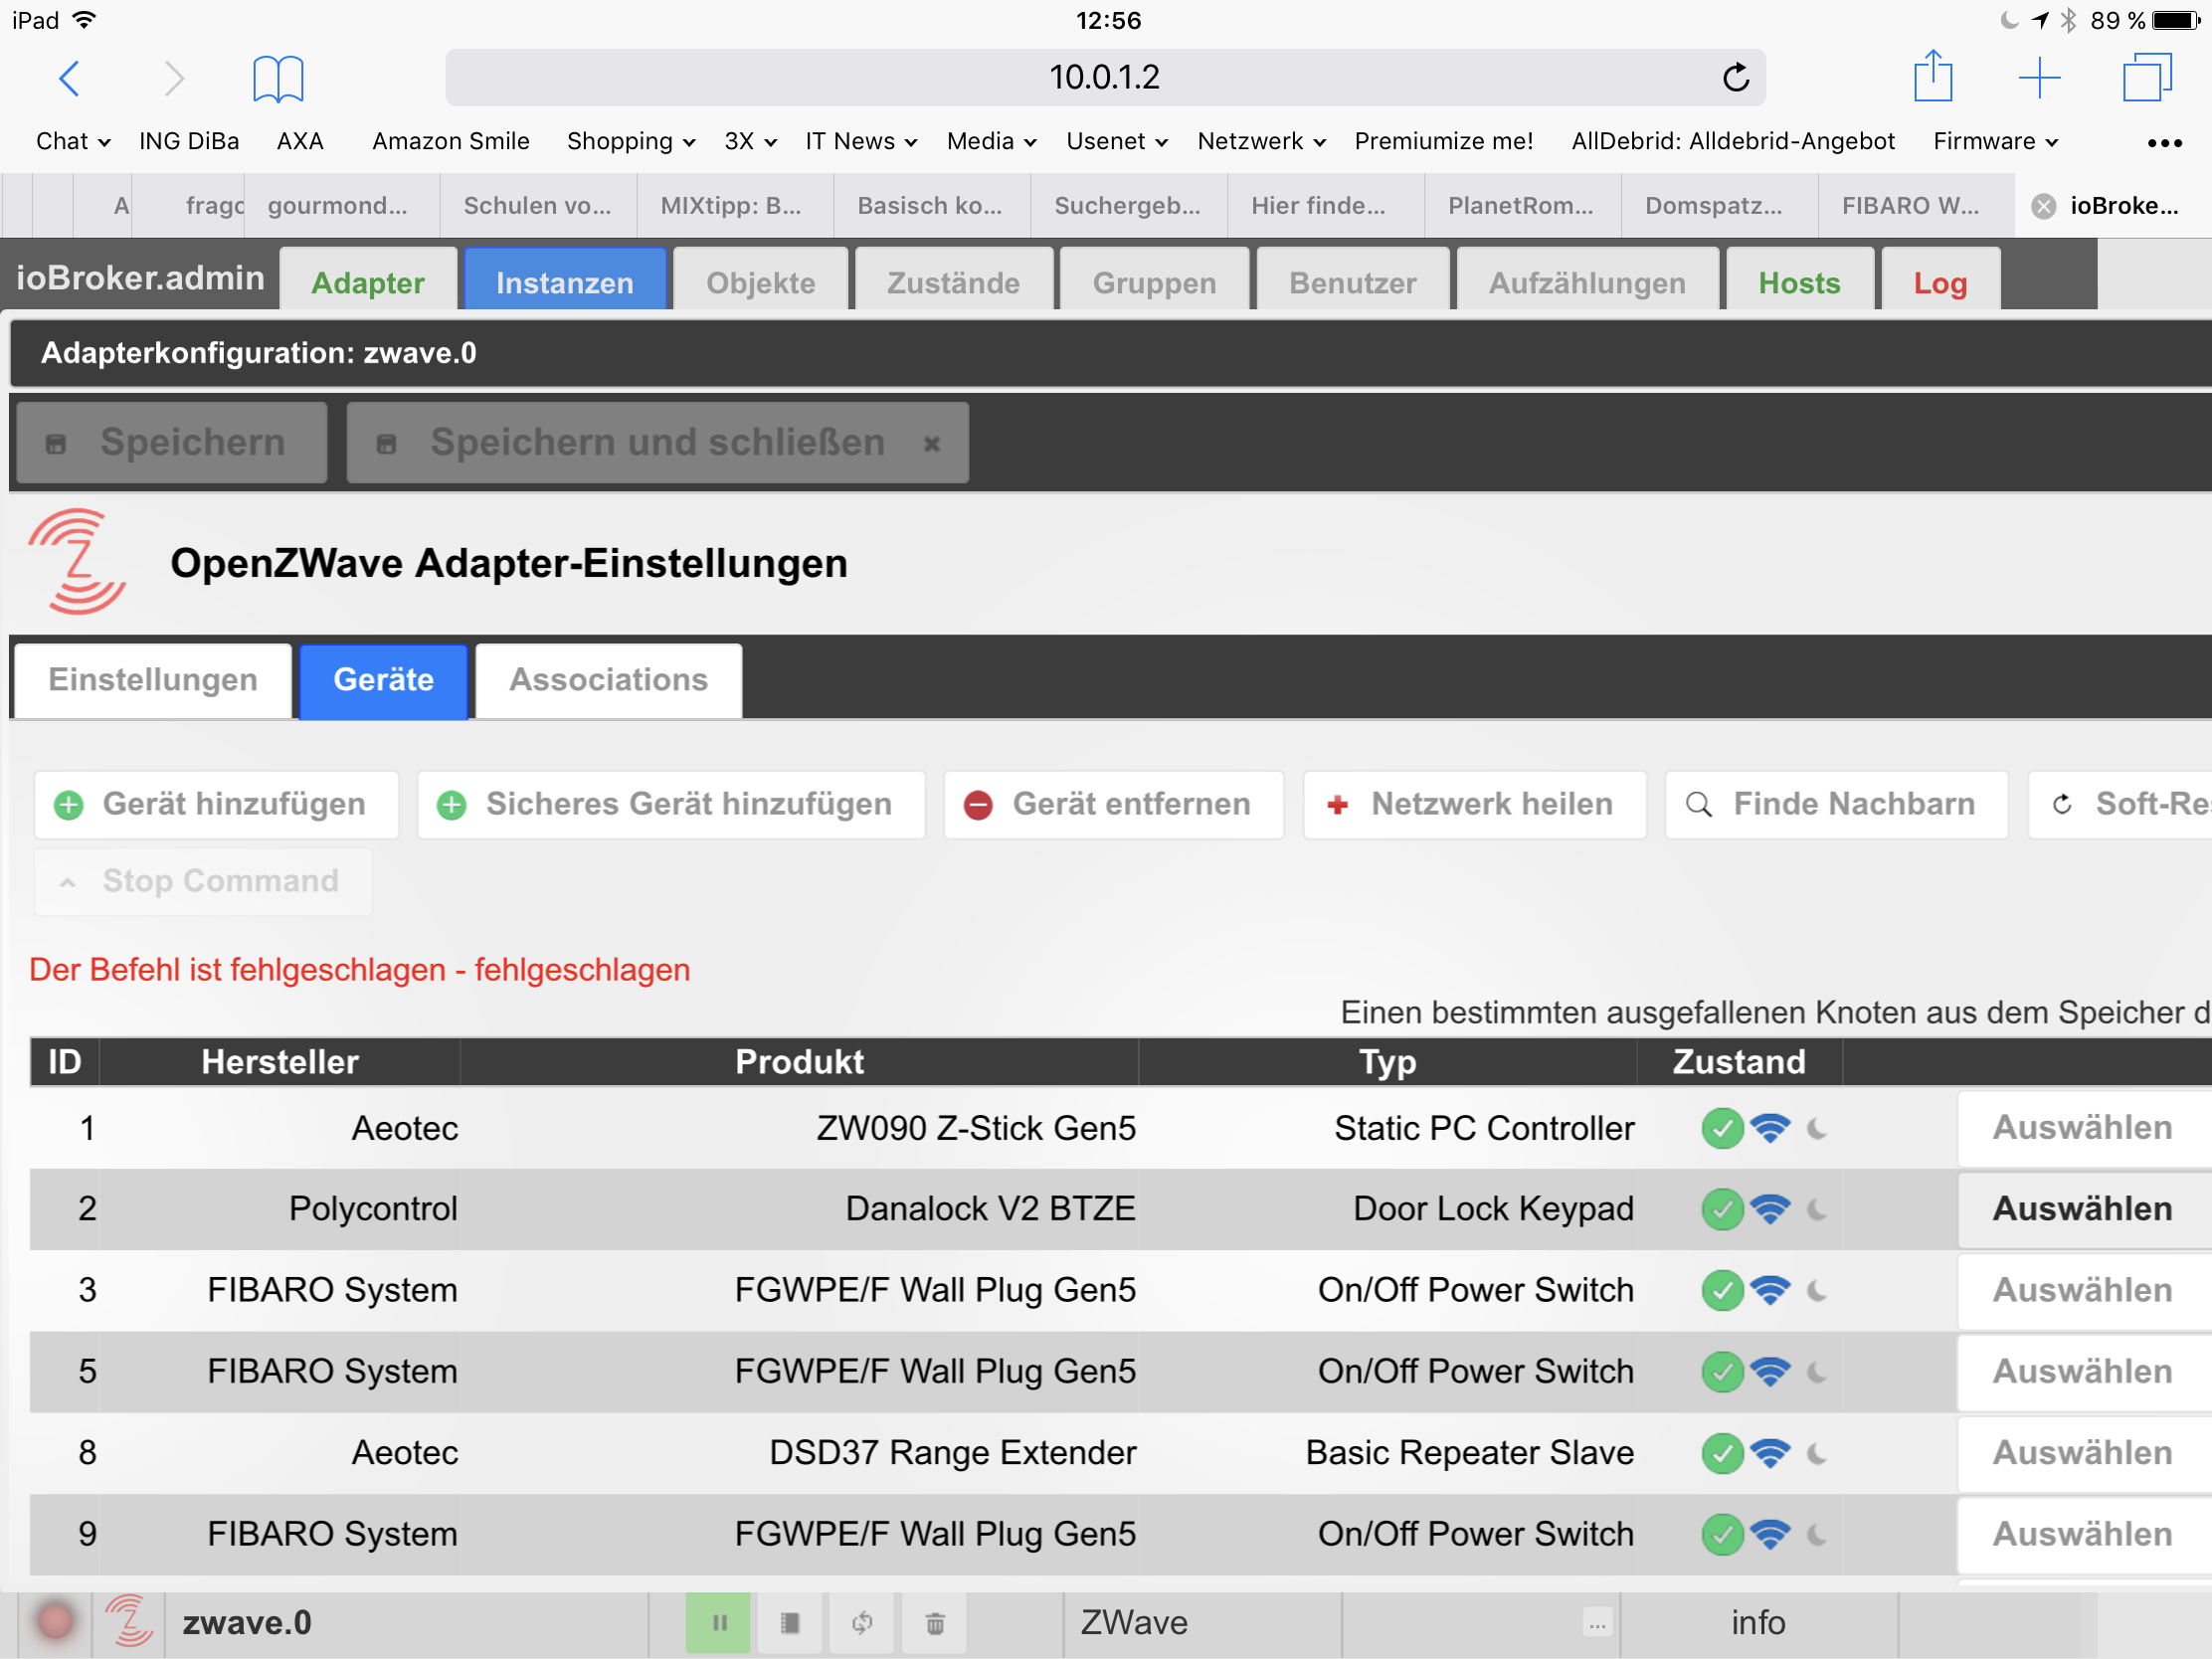The width and height of the screenshot is (2212, 1659).
Task: Click Gerät hinzufügen button
Action: click(x=216, y=804)
